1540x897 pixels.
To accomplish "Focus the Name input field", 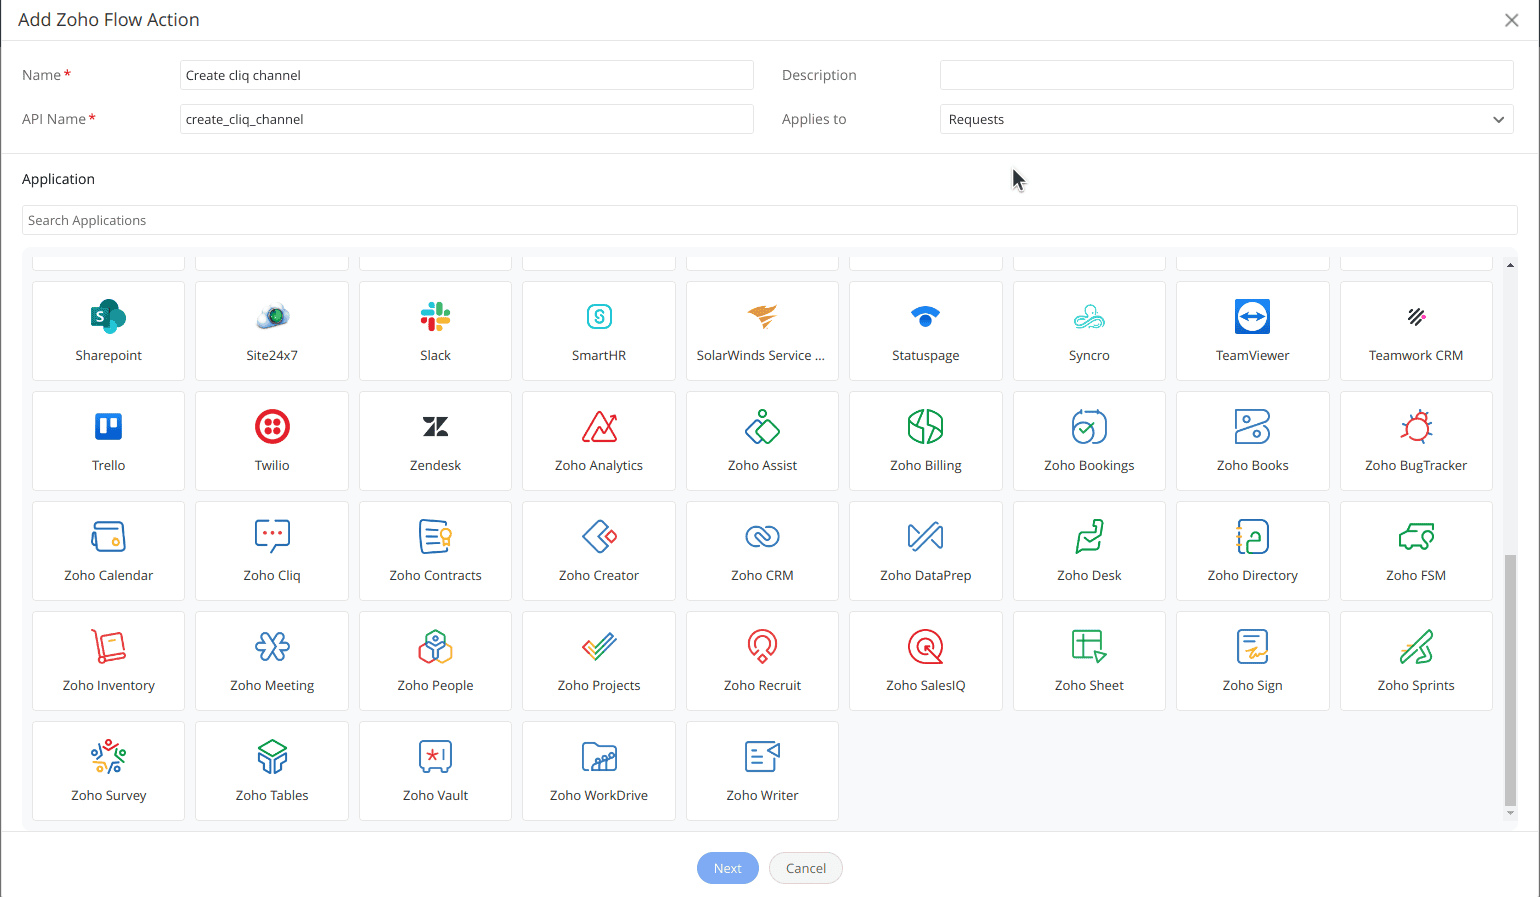I will click(467, 75).
